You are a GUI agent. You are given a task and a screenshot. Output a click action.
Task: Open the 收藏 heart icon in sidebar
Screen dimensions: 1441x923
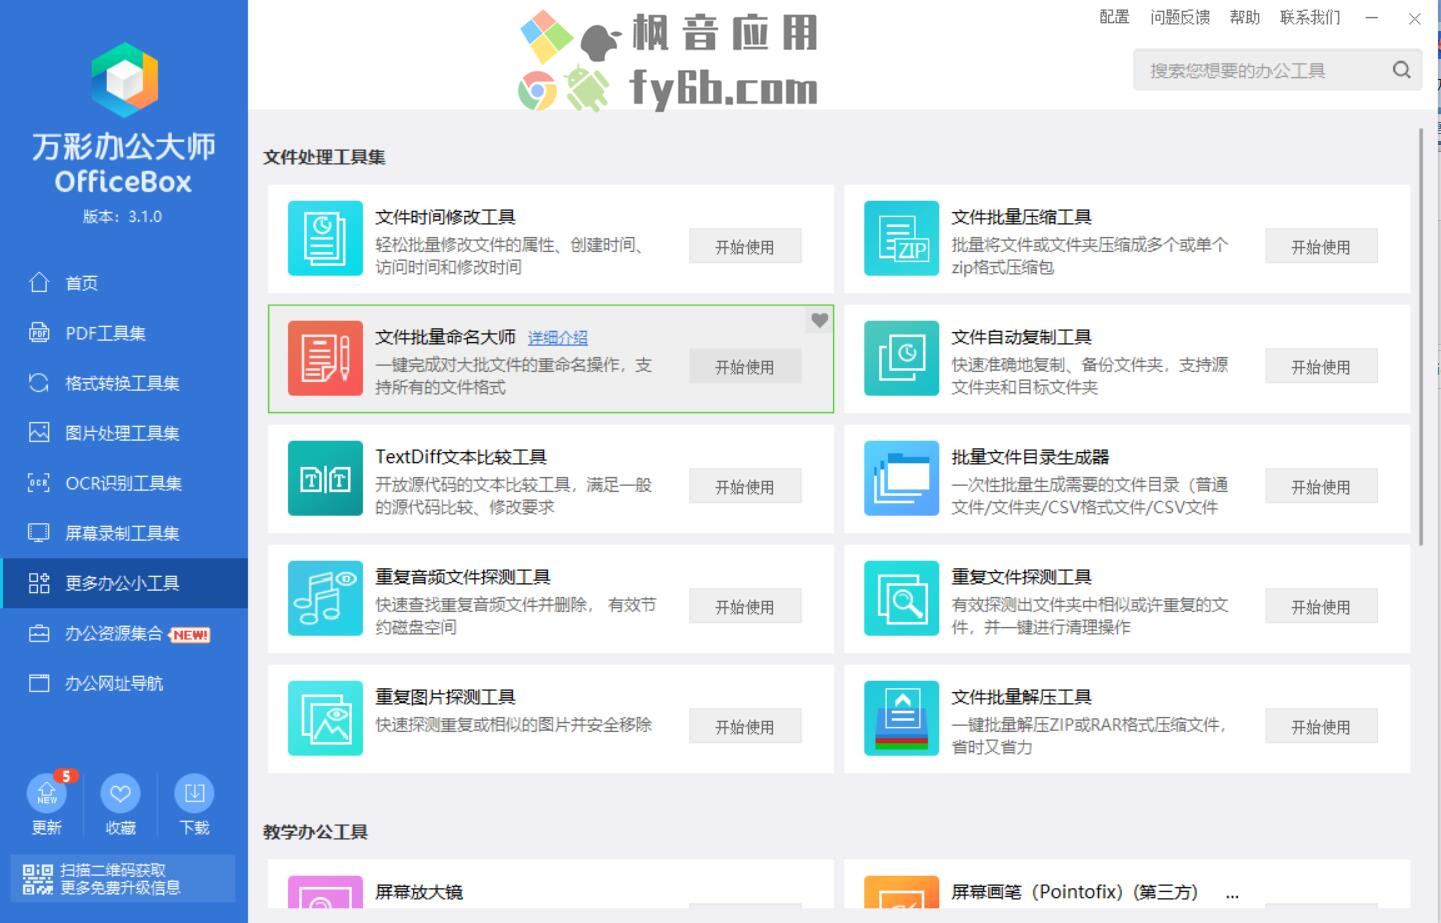[x=120, y=793]
